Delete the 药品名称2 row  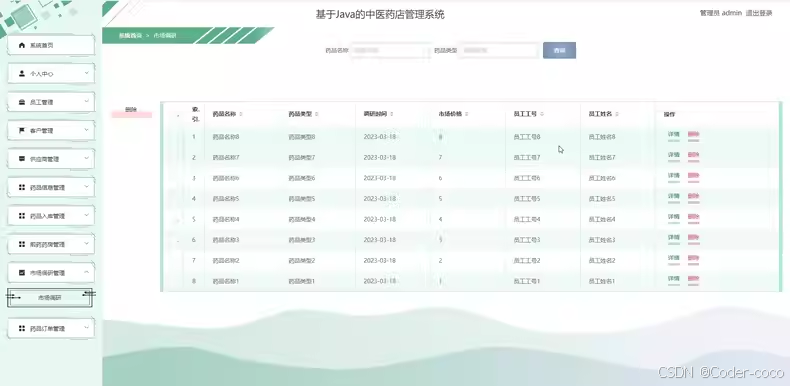(693, 259)
